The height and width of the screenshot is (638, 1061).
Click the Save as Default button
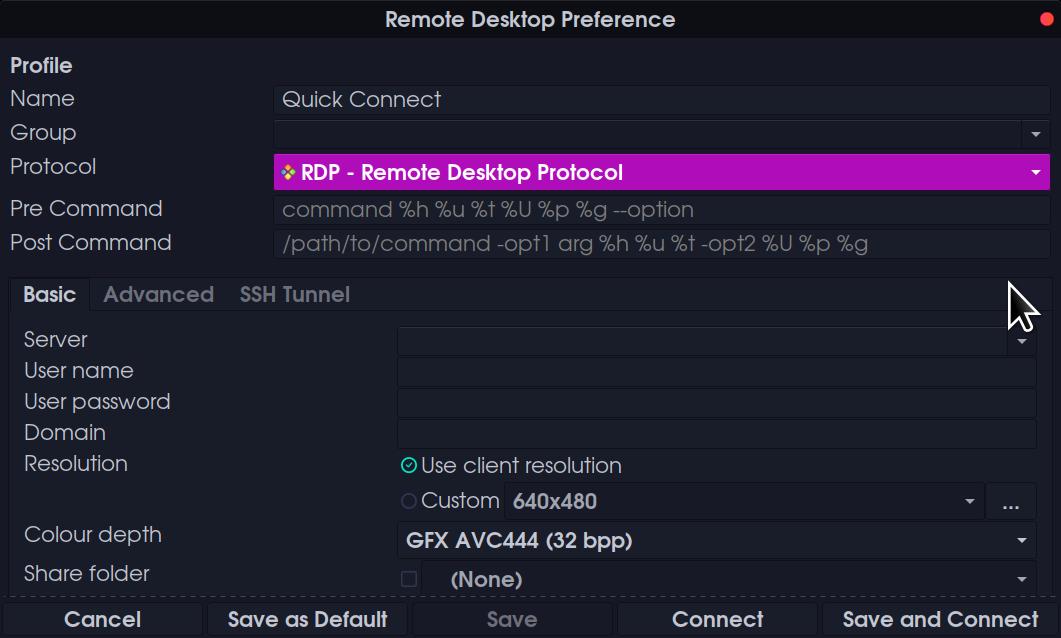coord(307,620)
